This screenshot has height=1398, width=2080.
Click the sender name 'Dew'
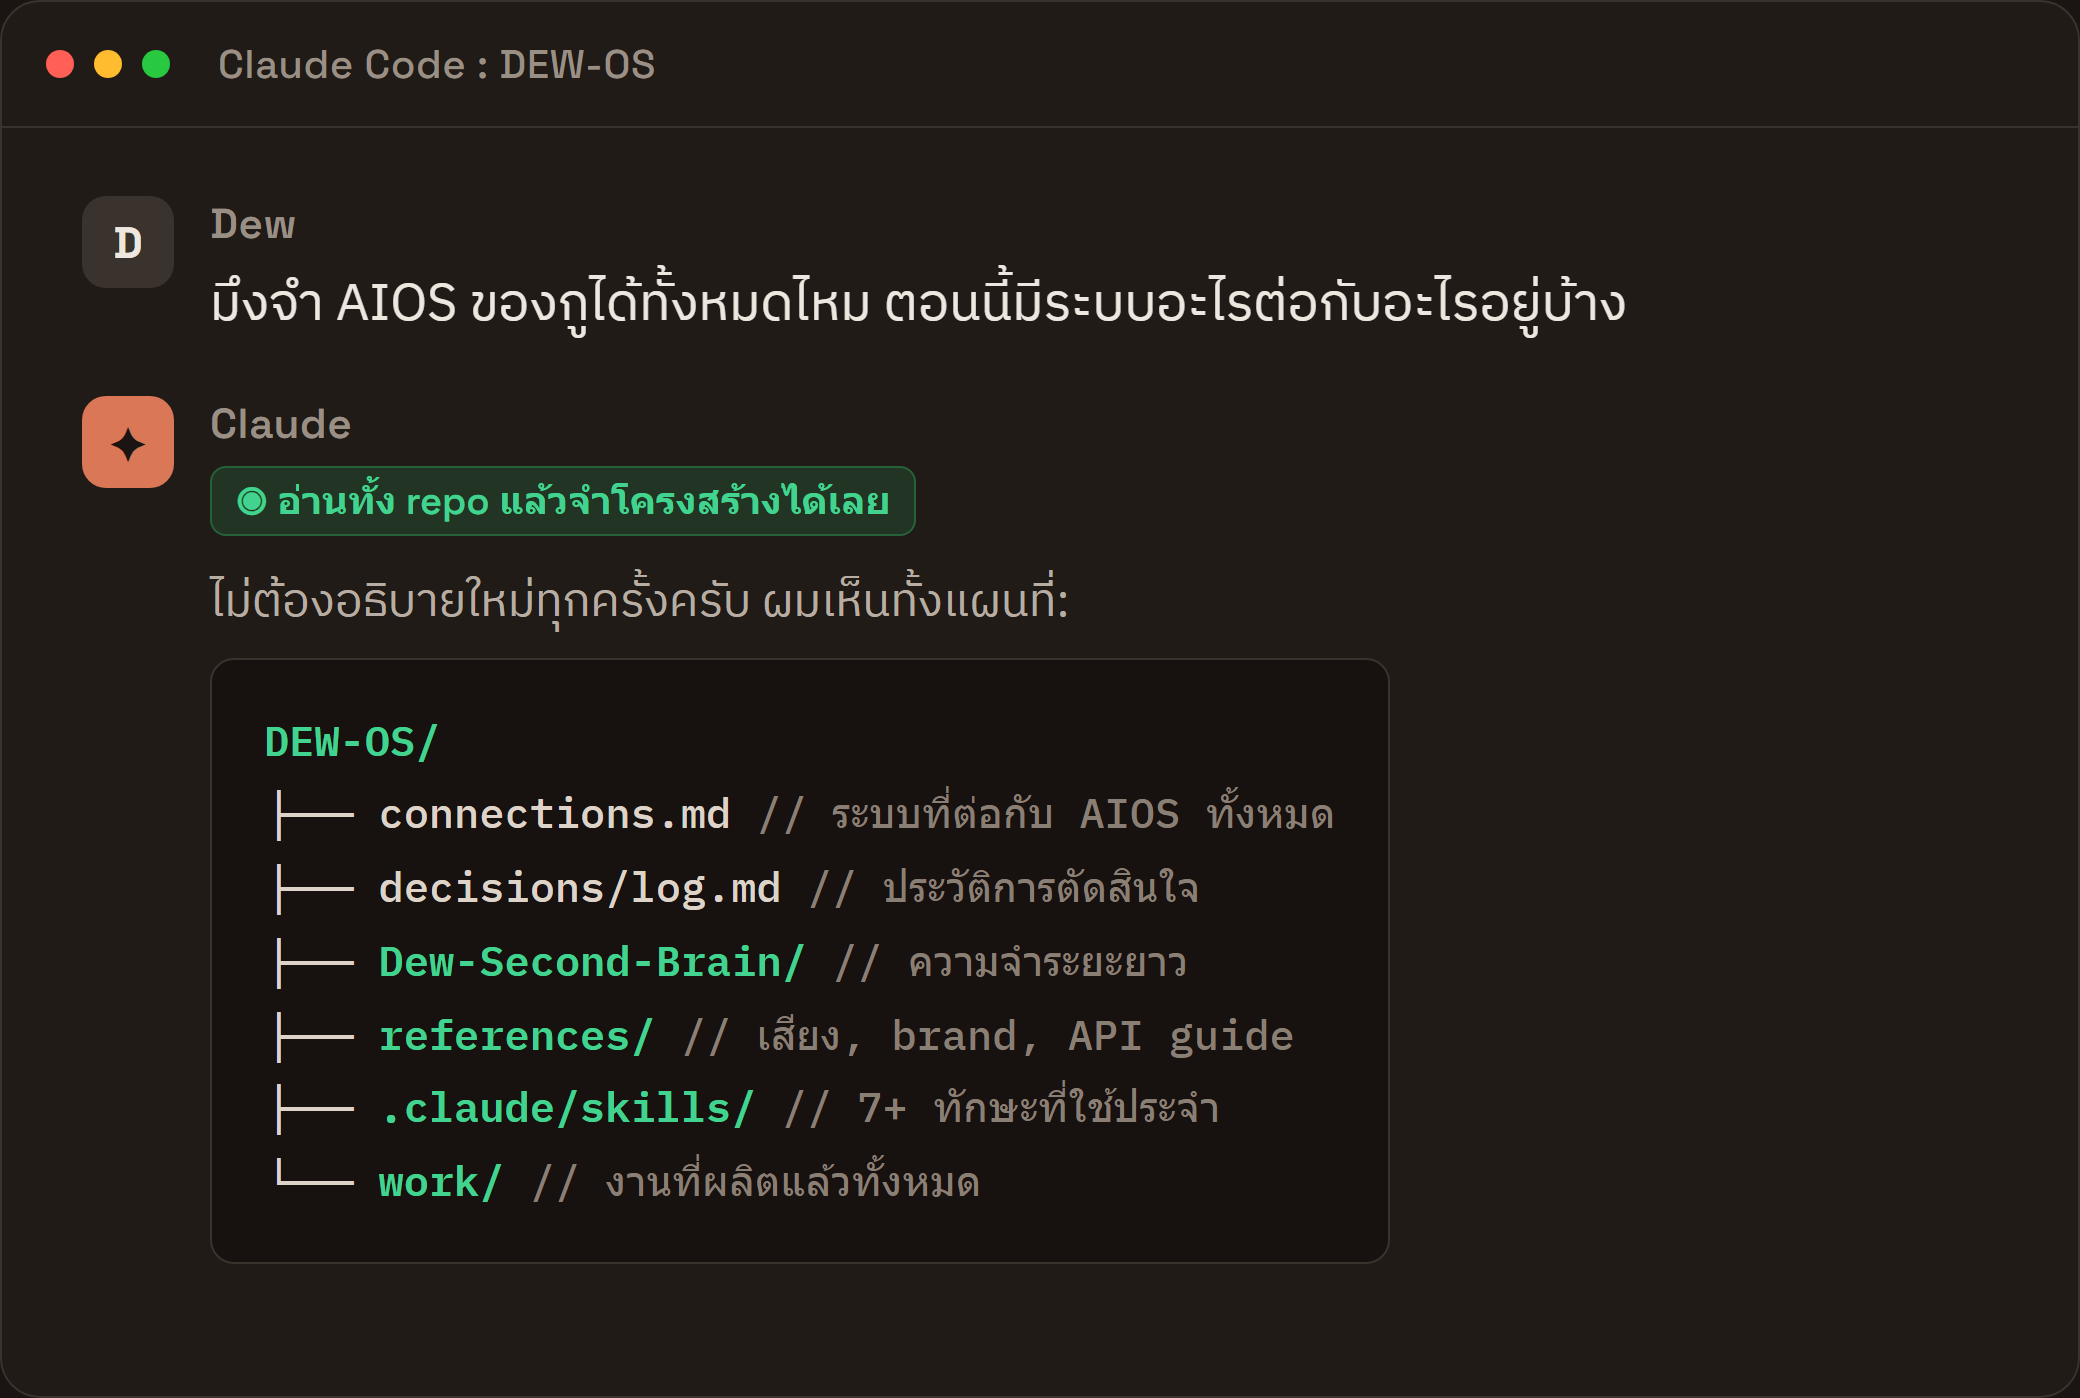253,224
